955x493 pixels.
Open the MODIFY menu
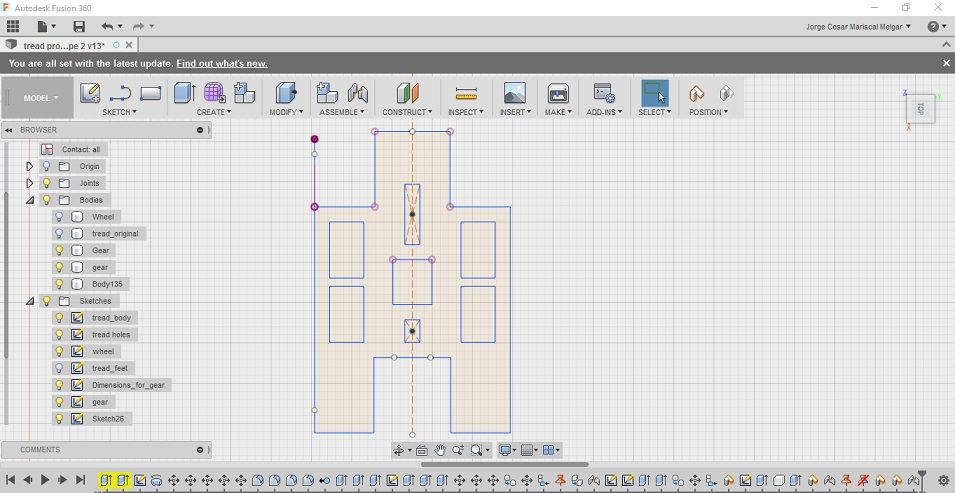click(x=285, y=112)
